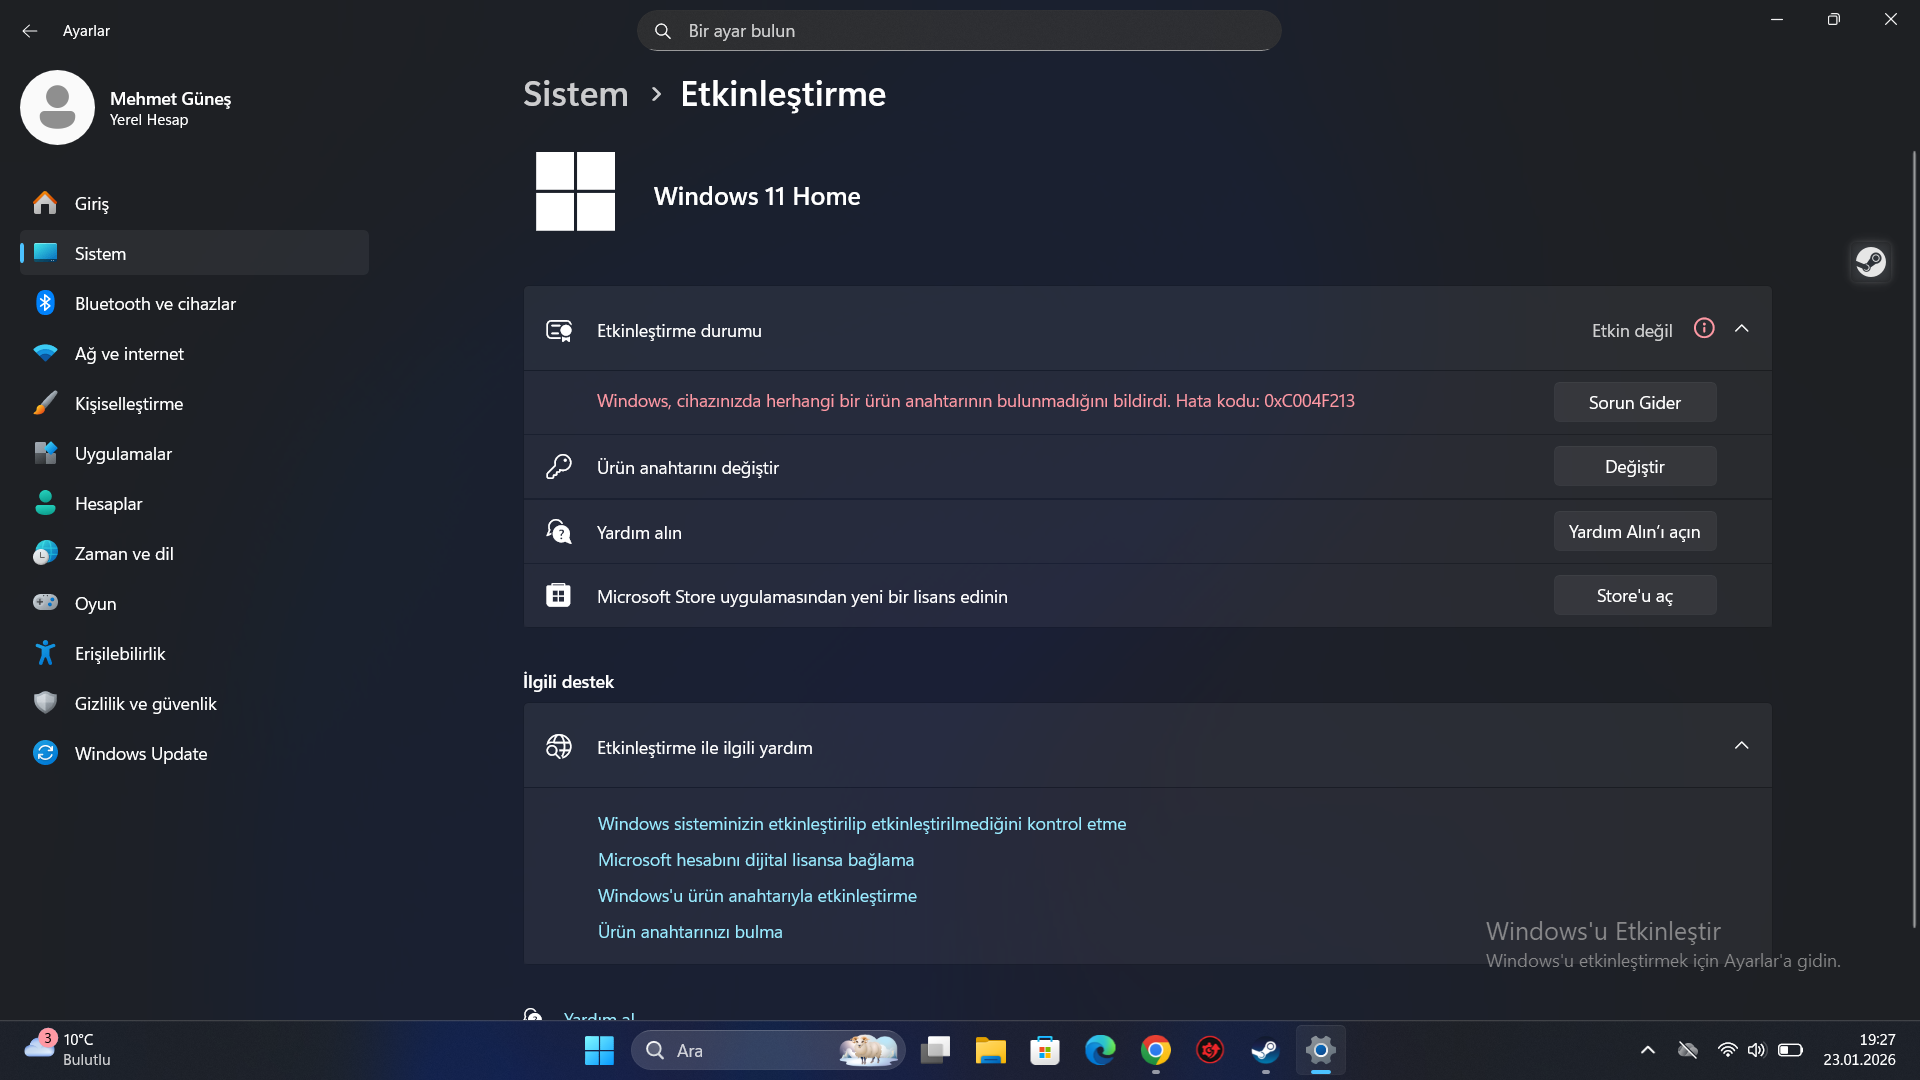Open Uygulamalar settings
This screenshot has width=1920, height=1080.
(194, 453)
